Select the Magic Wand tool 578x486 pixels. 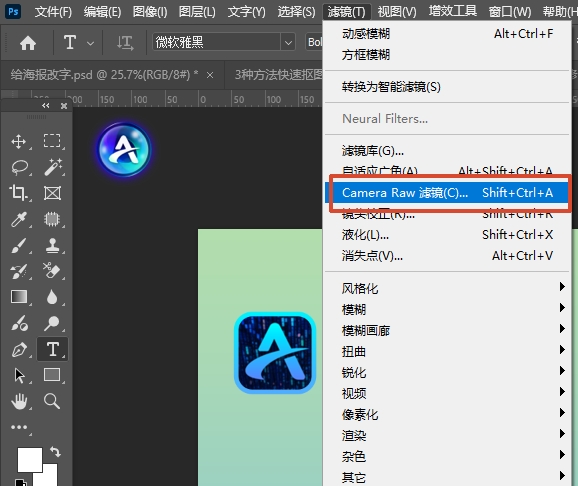click(x=52, y=167)
